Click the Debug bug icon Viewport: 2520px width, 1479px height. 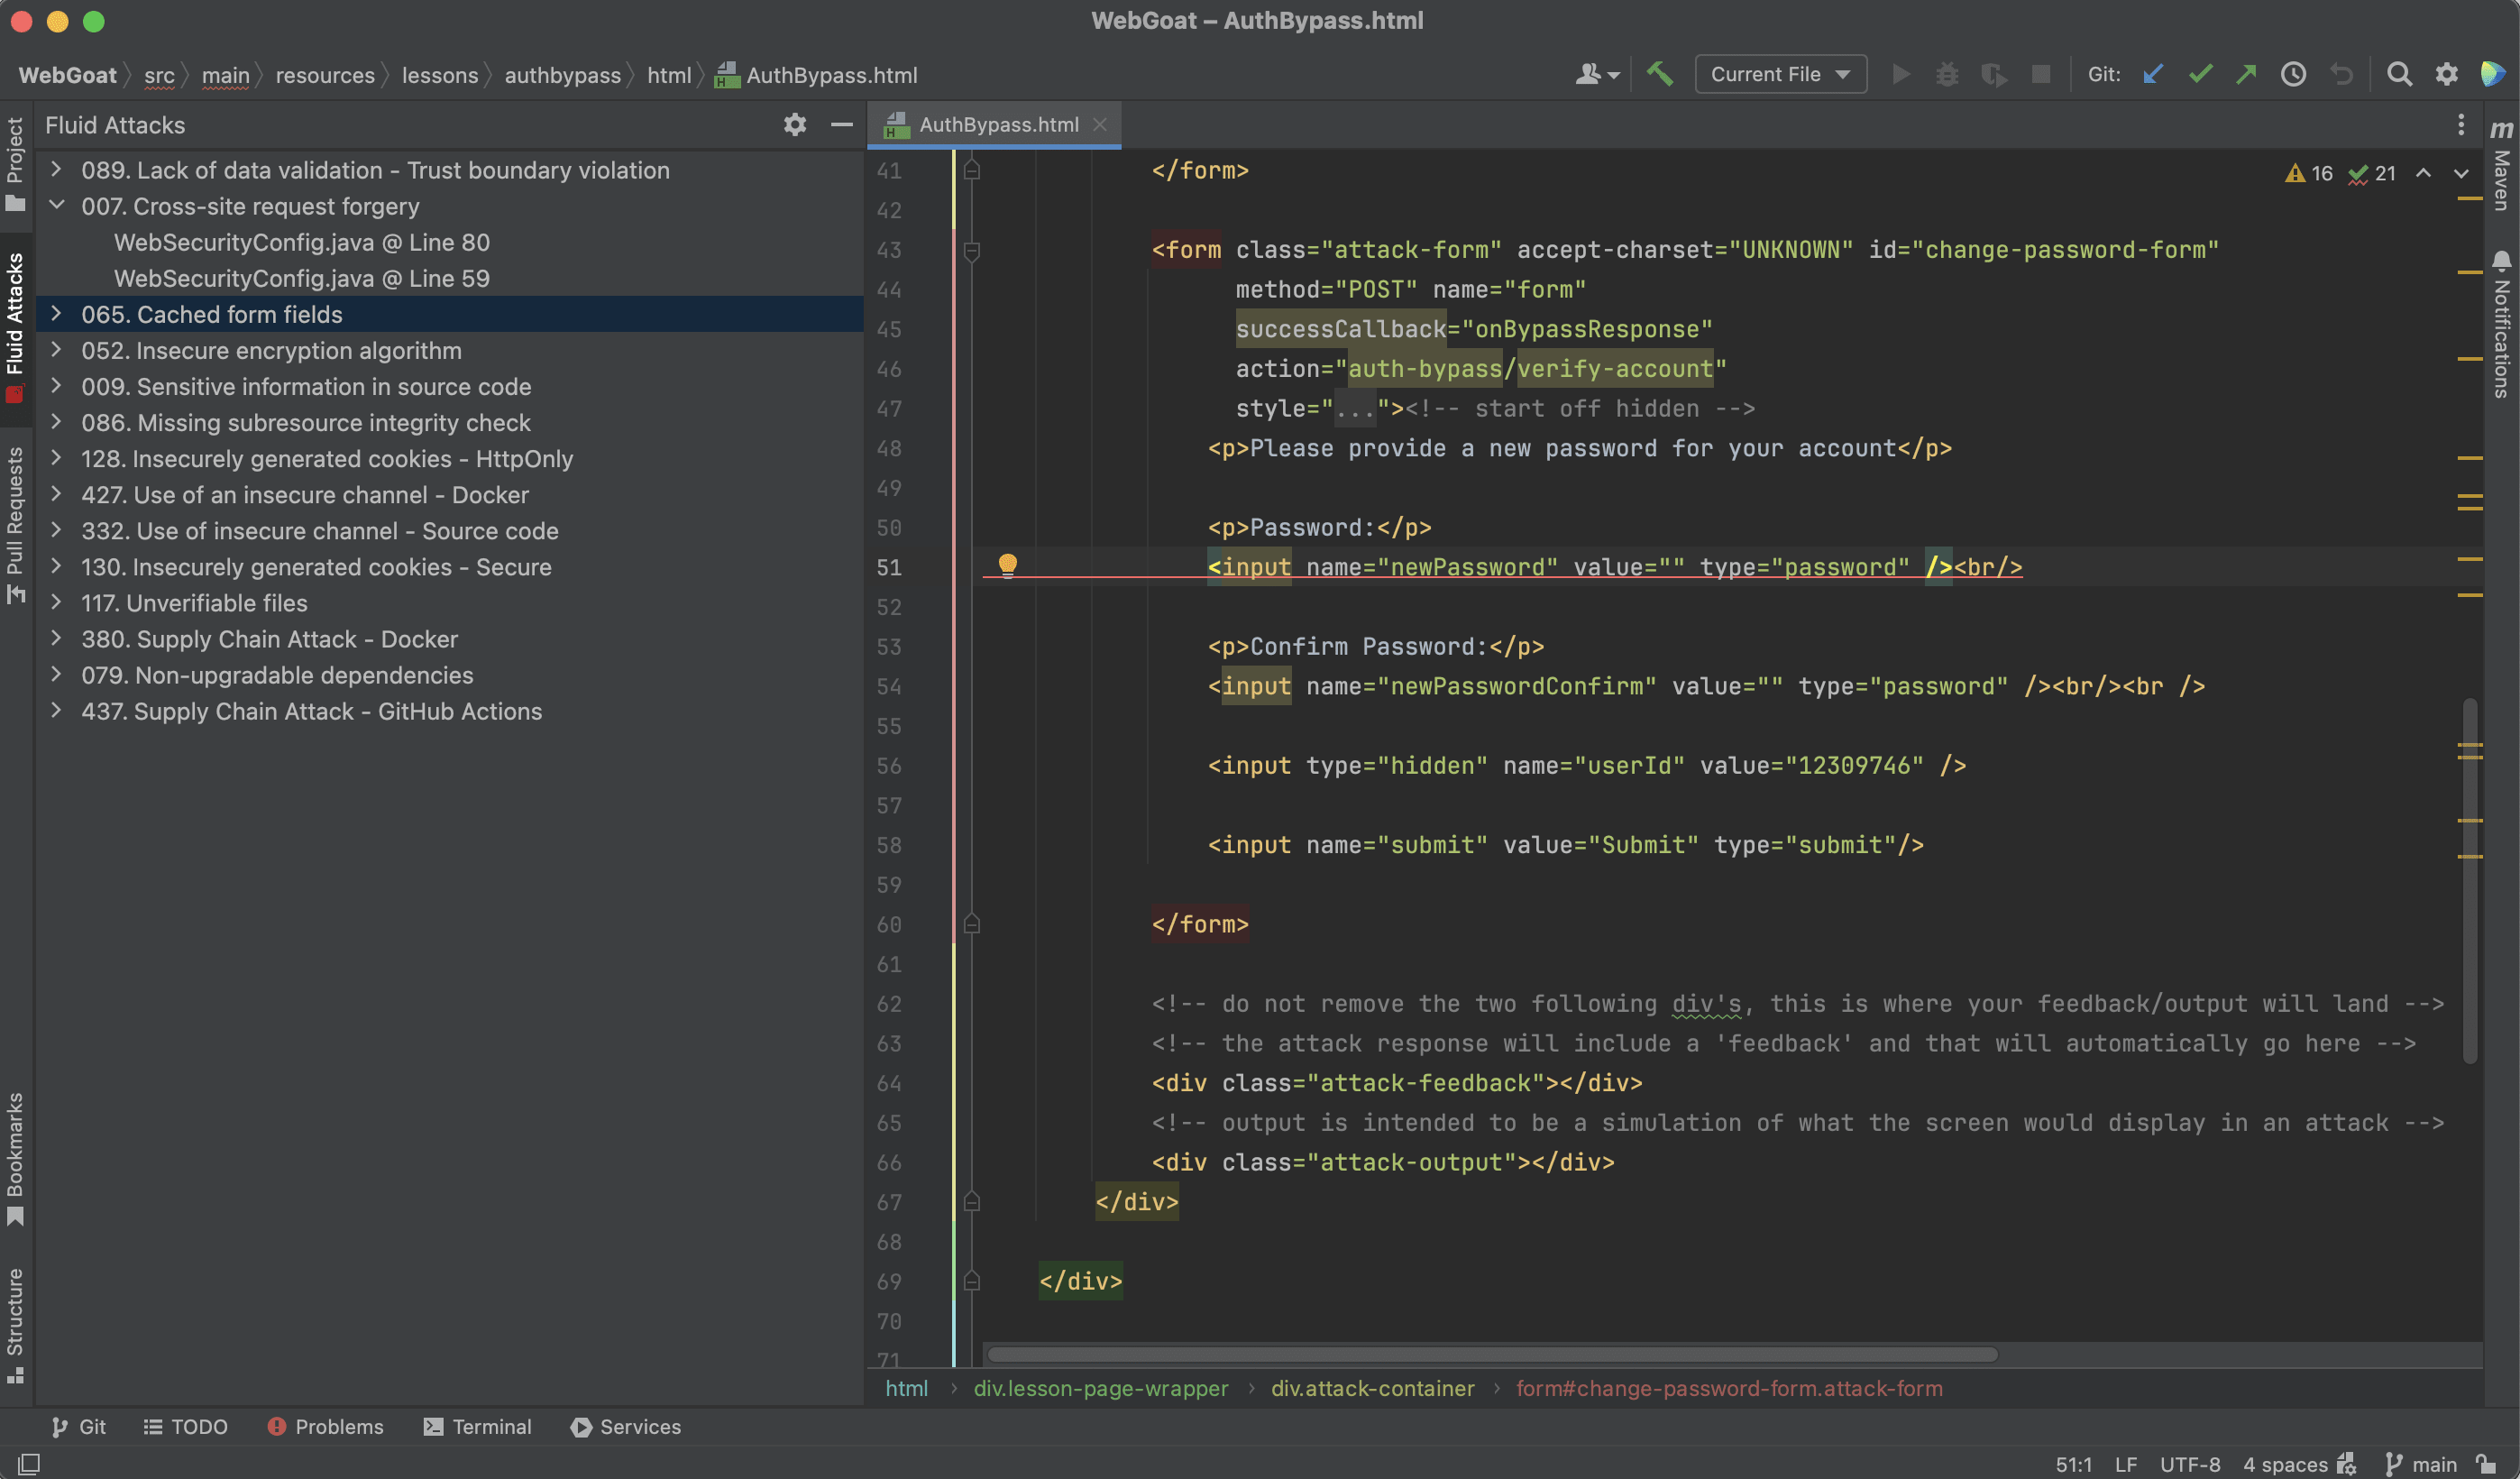pyautogui.click(x=1947, y=74)
